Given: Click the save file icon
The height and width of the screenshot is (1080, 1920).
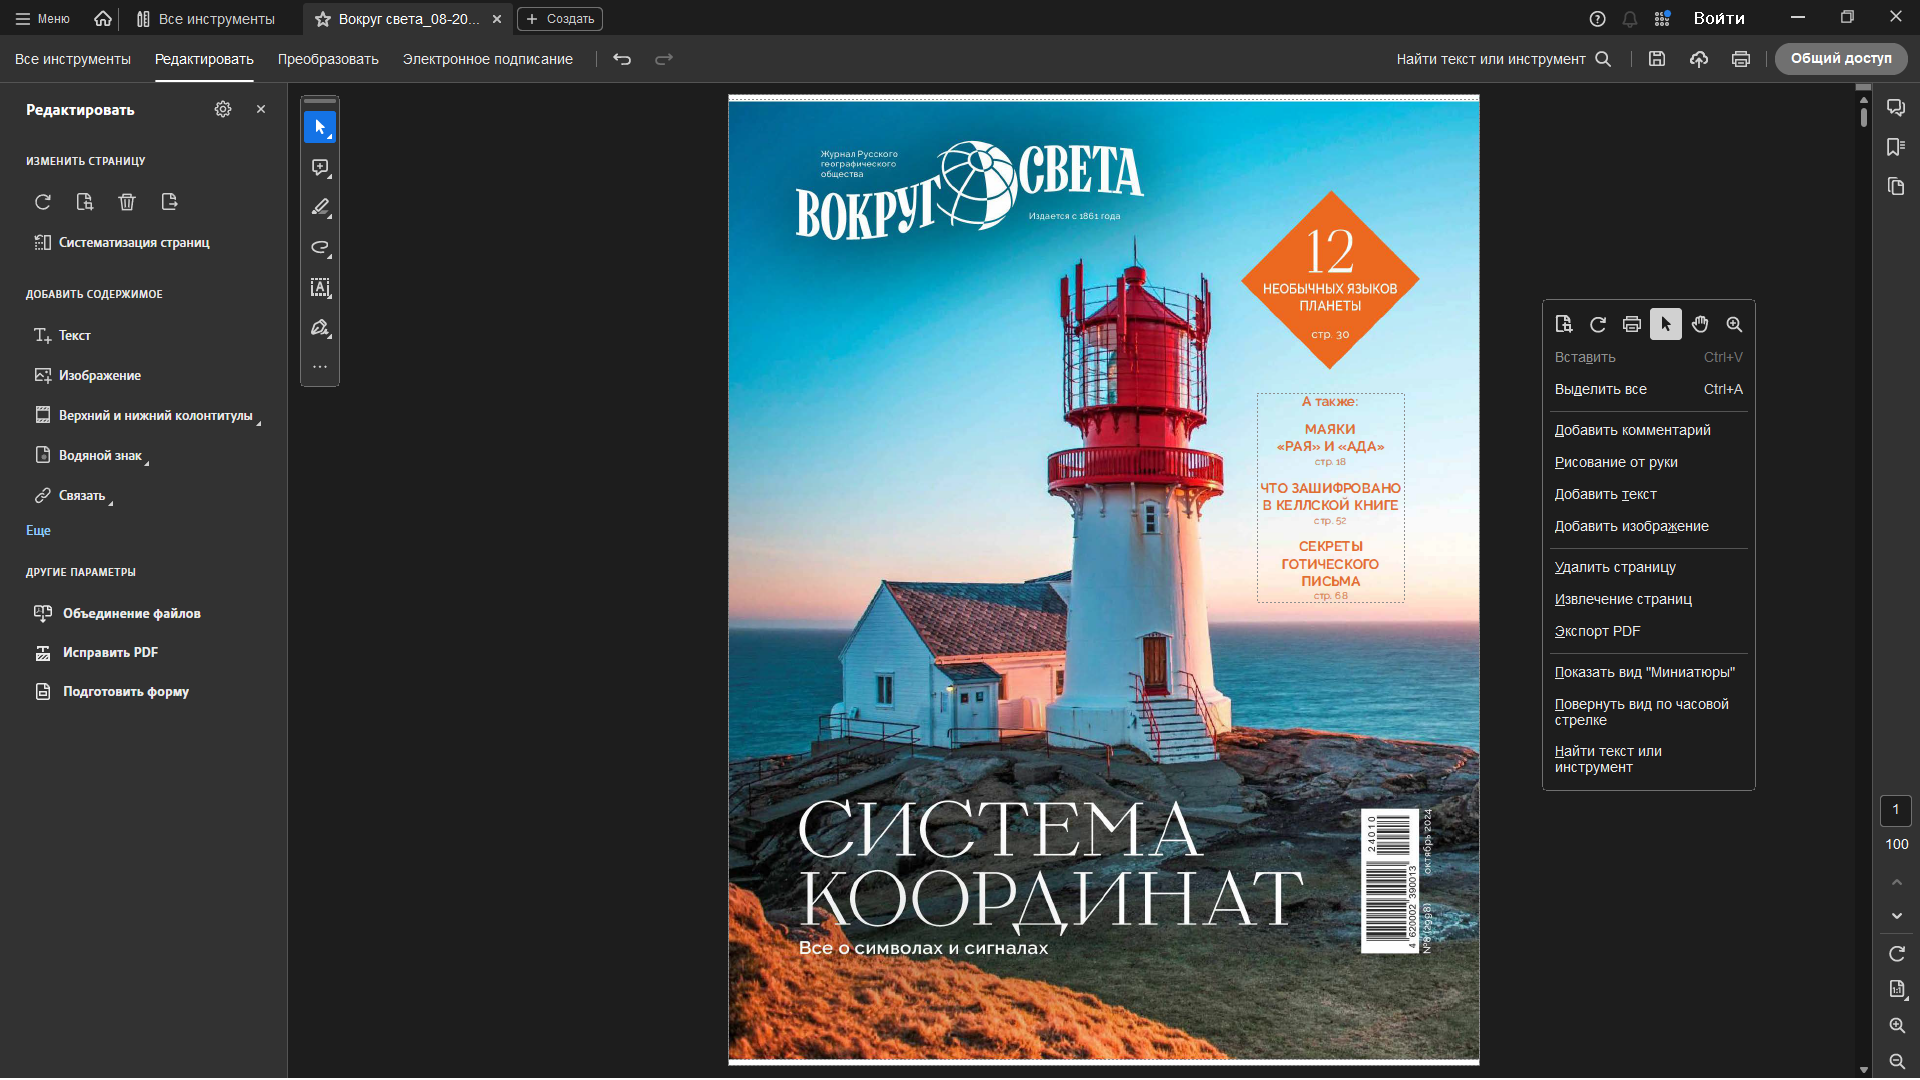Looking at the screenshot, I should [1657, 59].
